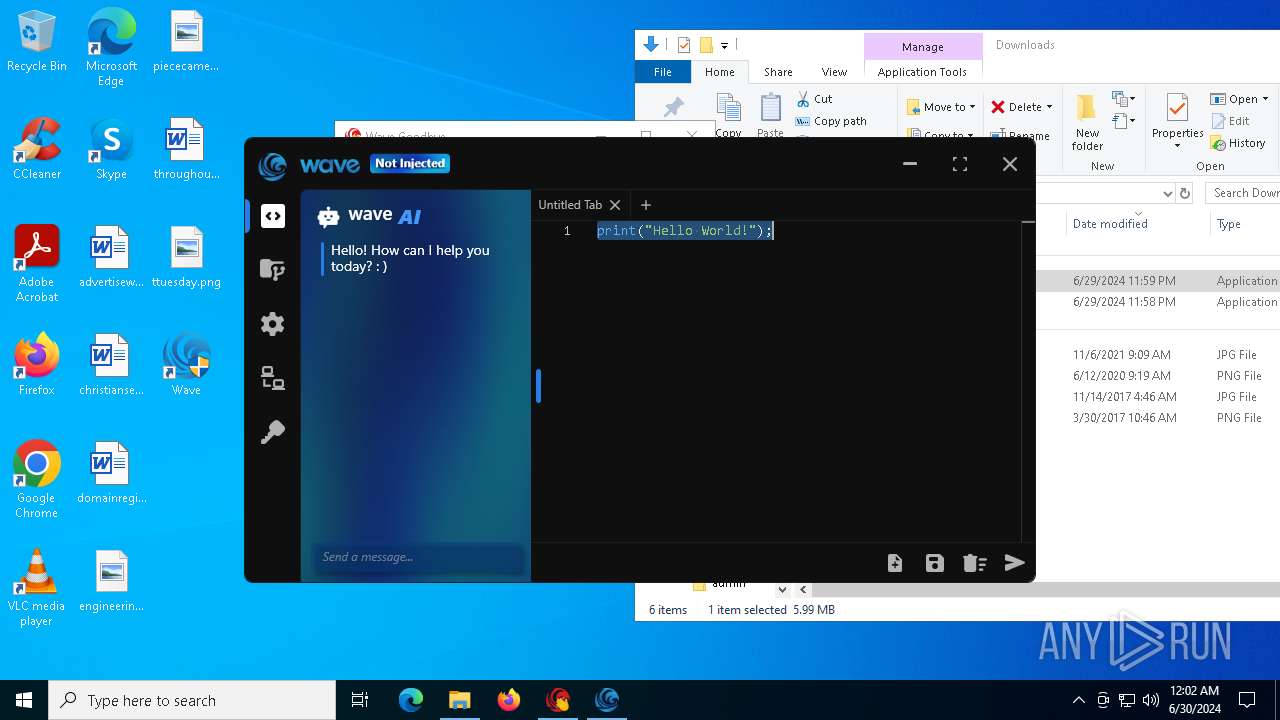The image size is (1280, 720).
Task: Open Task View on the taskbar
Action: [360, 700]
